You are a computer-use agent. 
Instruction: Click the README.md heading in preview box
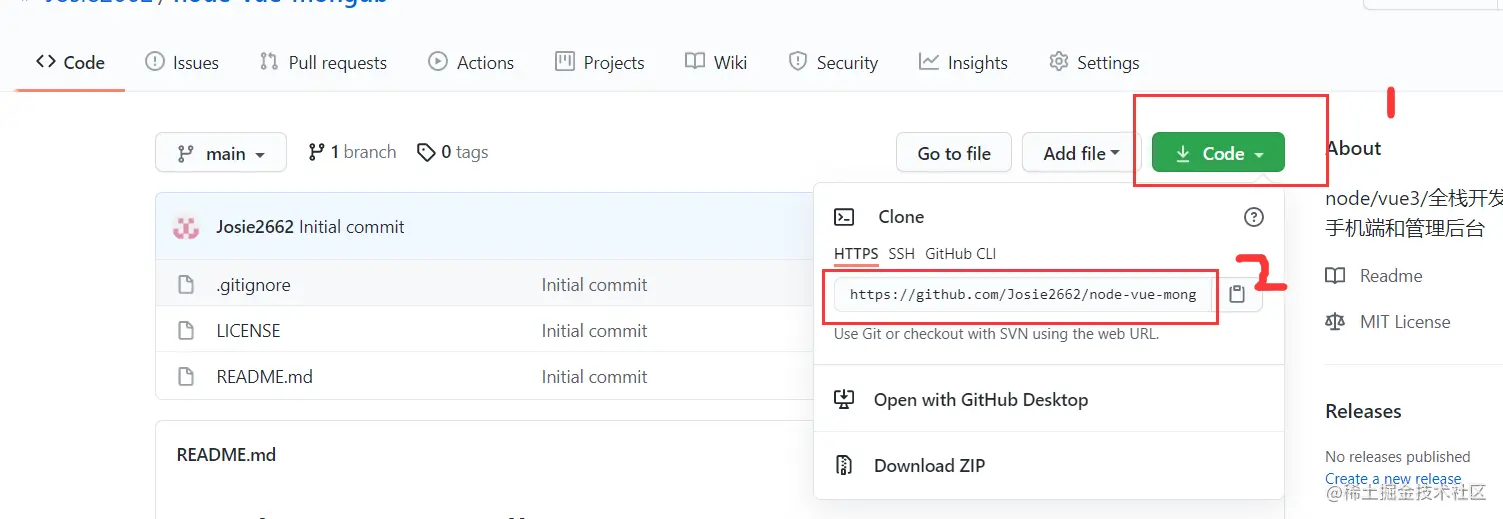(x=226, y=455)
